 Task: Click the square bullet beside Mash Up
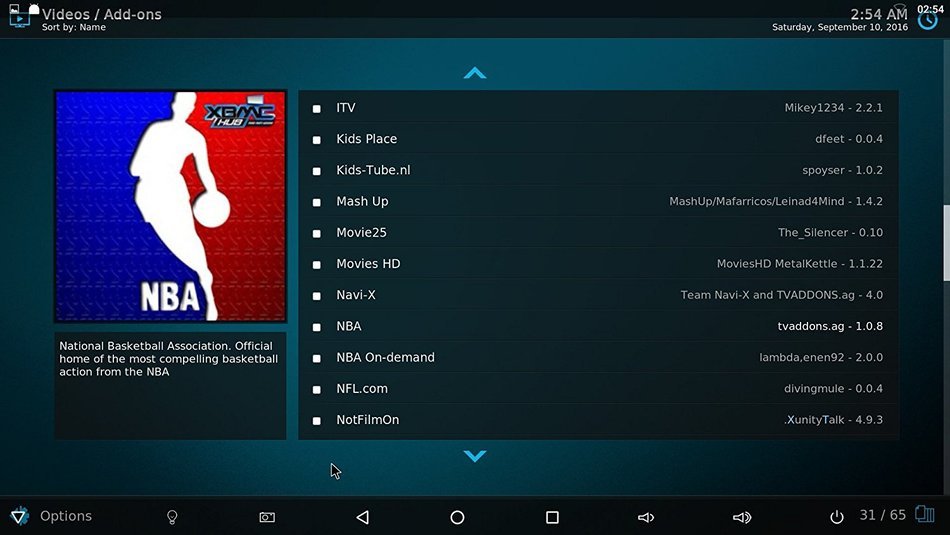click(x=316, y=202)
